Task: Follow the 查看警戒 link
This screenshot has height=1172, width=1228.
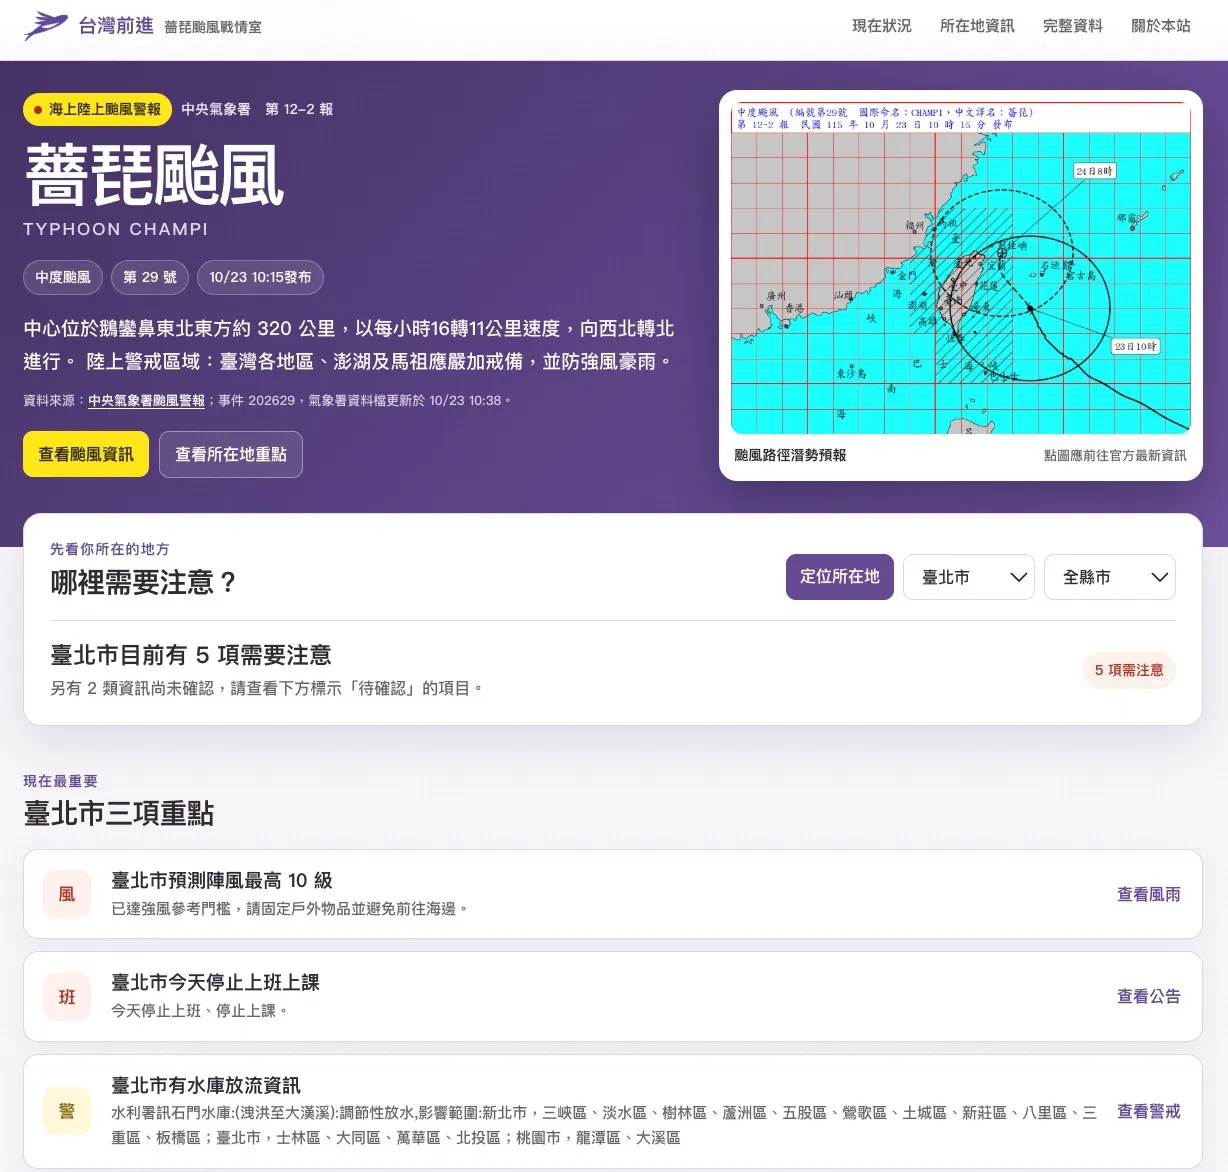Action: (1148, 1111)
